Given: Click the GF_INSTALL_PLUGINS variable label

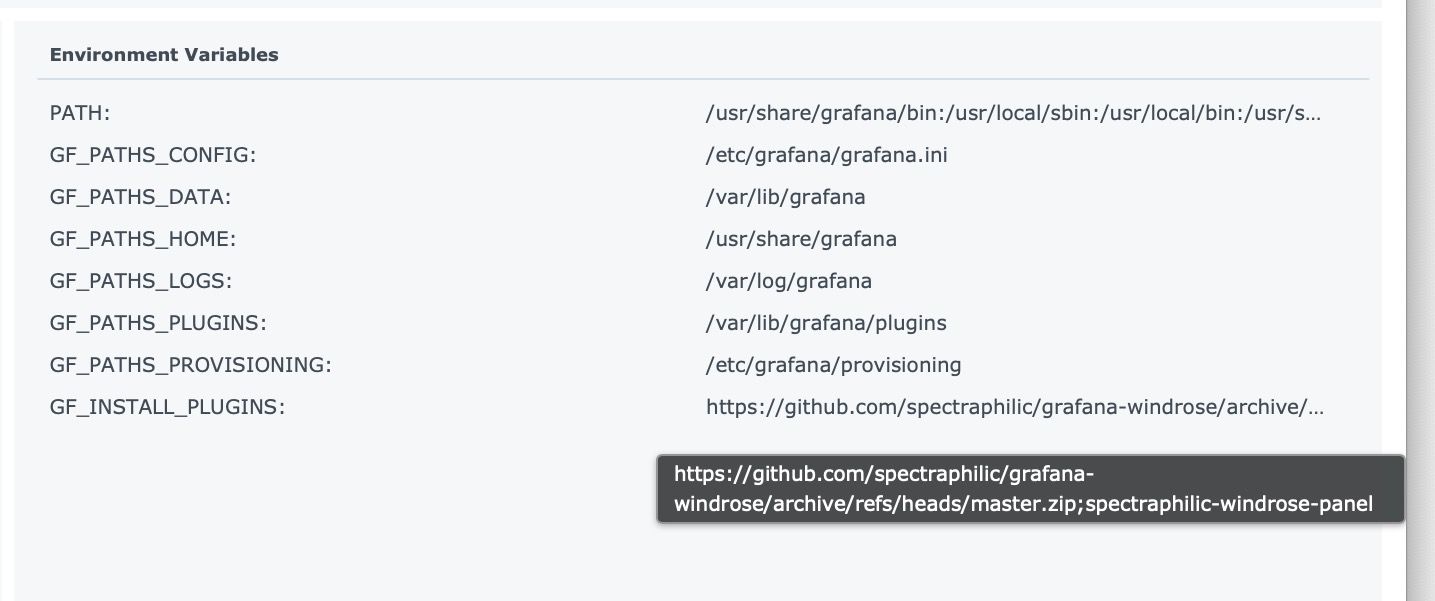Looking at the screenshot, I should (x=167, y=408).
